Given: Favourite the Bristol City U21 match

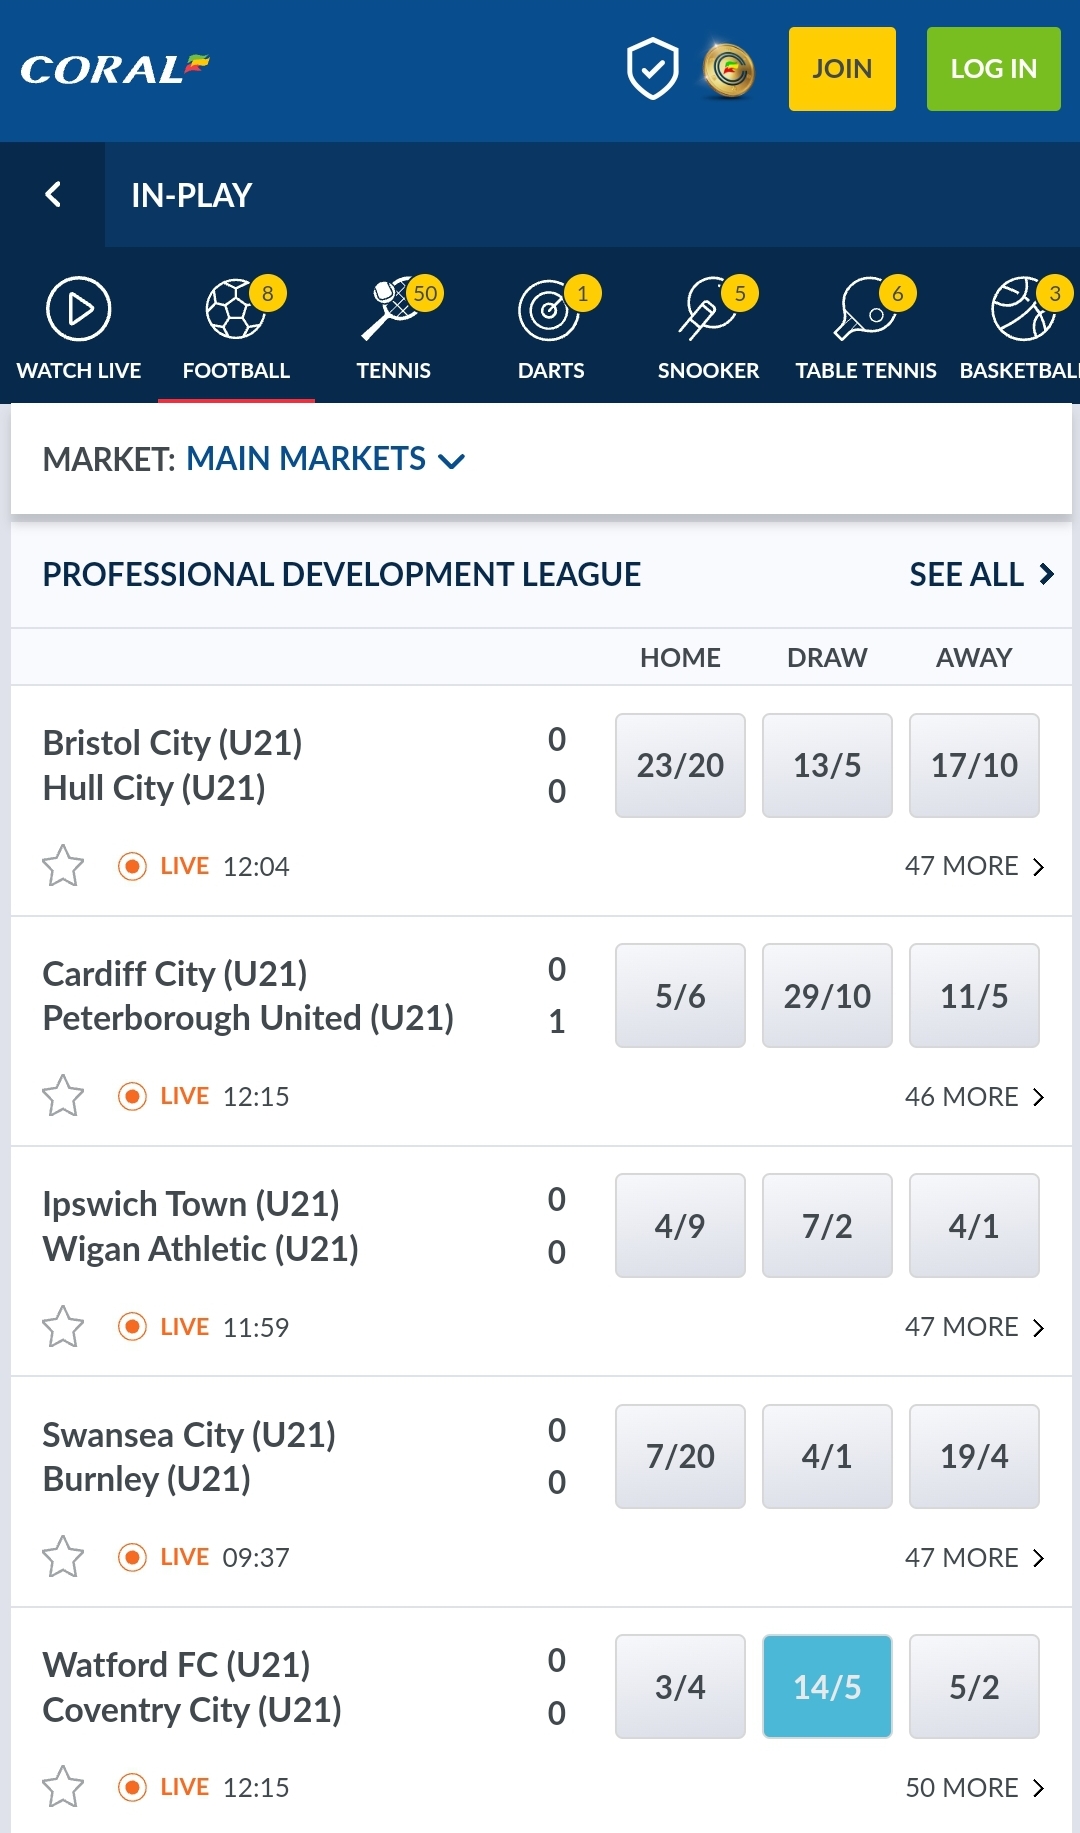Looking at the screenshot, I should 64,866.
